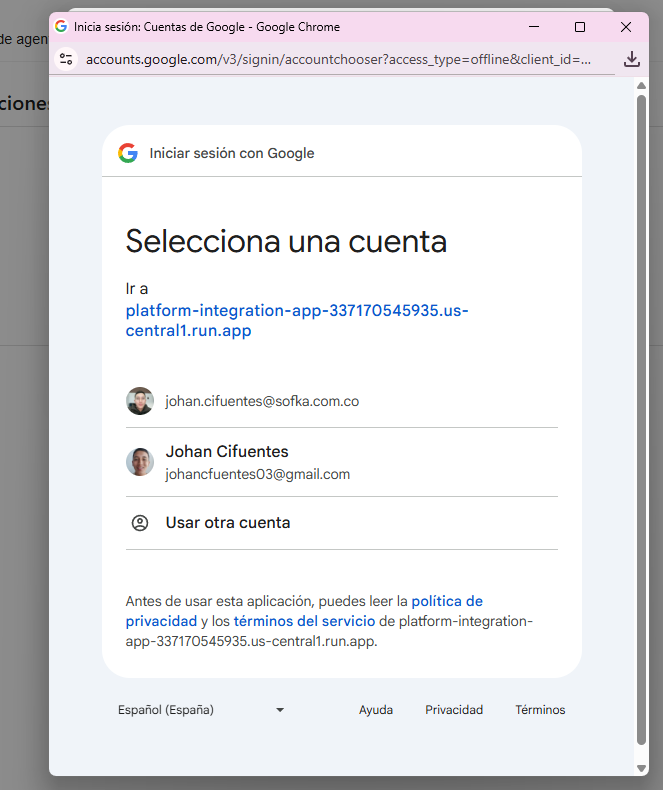Click the scrollbar down arrow

click(x=642, y=768)
